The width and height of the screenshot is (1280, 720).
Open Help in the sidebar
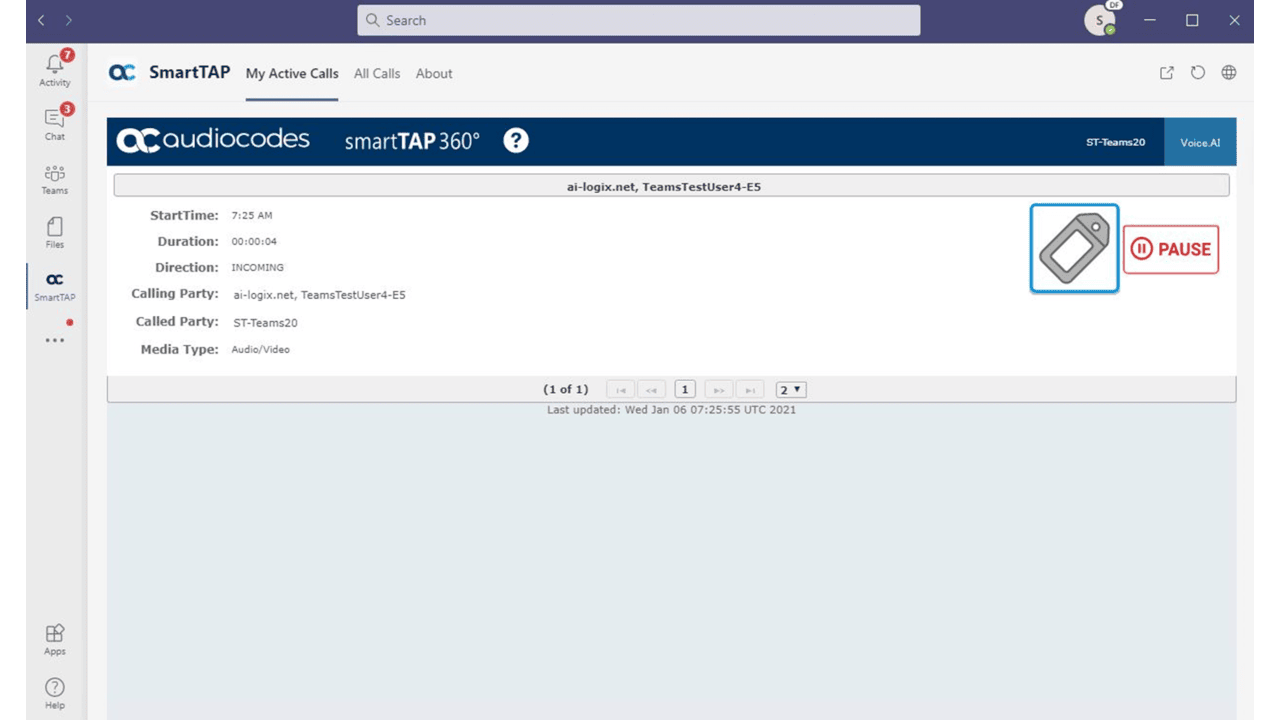tap(55, 693)
